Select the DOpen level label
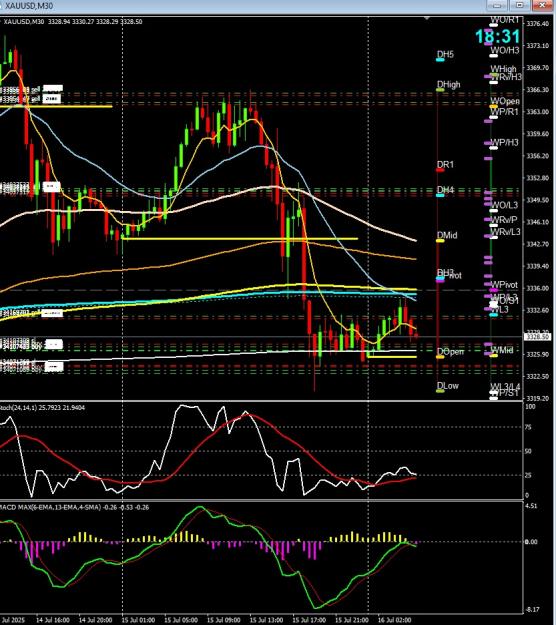This screenshot has height=625, width=556. [x=450, y=352]
